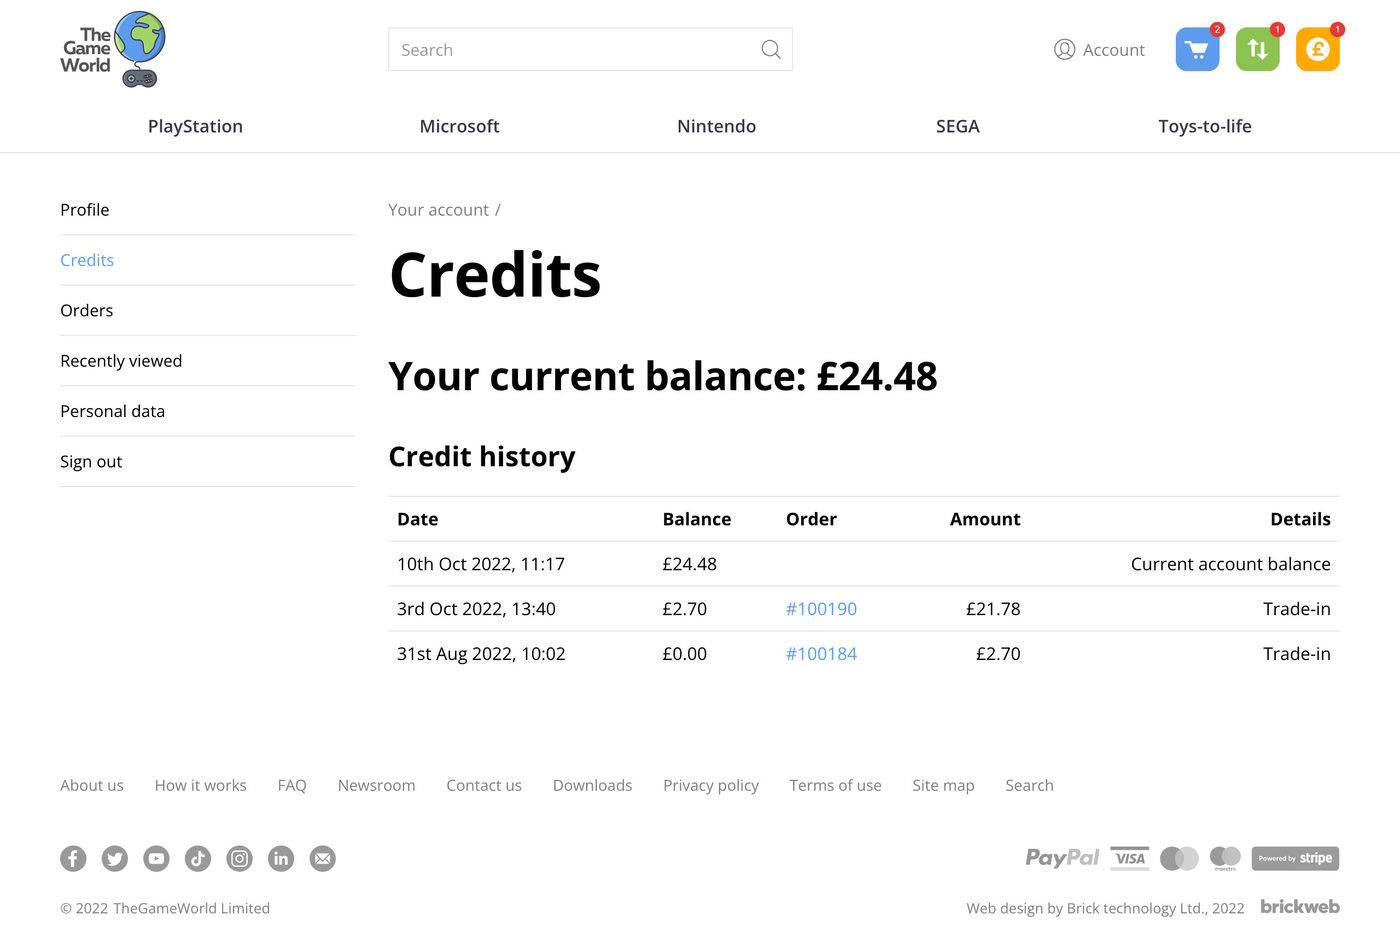Viewport: 1400px width, 944px height.
Task: Click the Account link in header
Action: (1099, 50)
